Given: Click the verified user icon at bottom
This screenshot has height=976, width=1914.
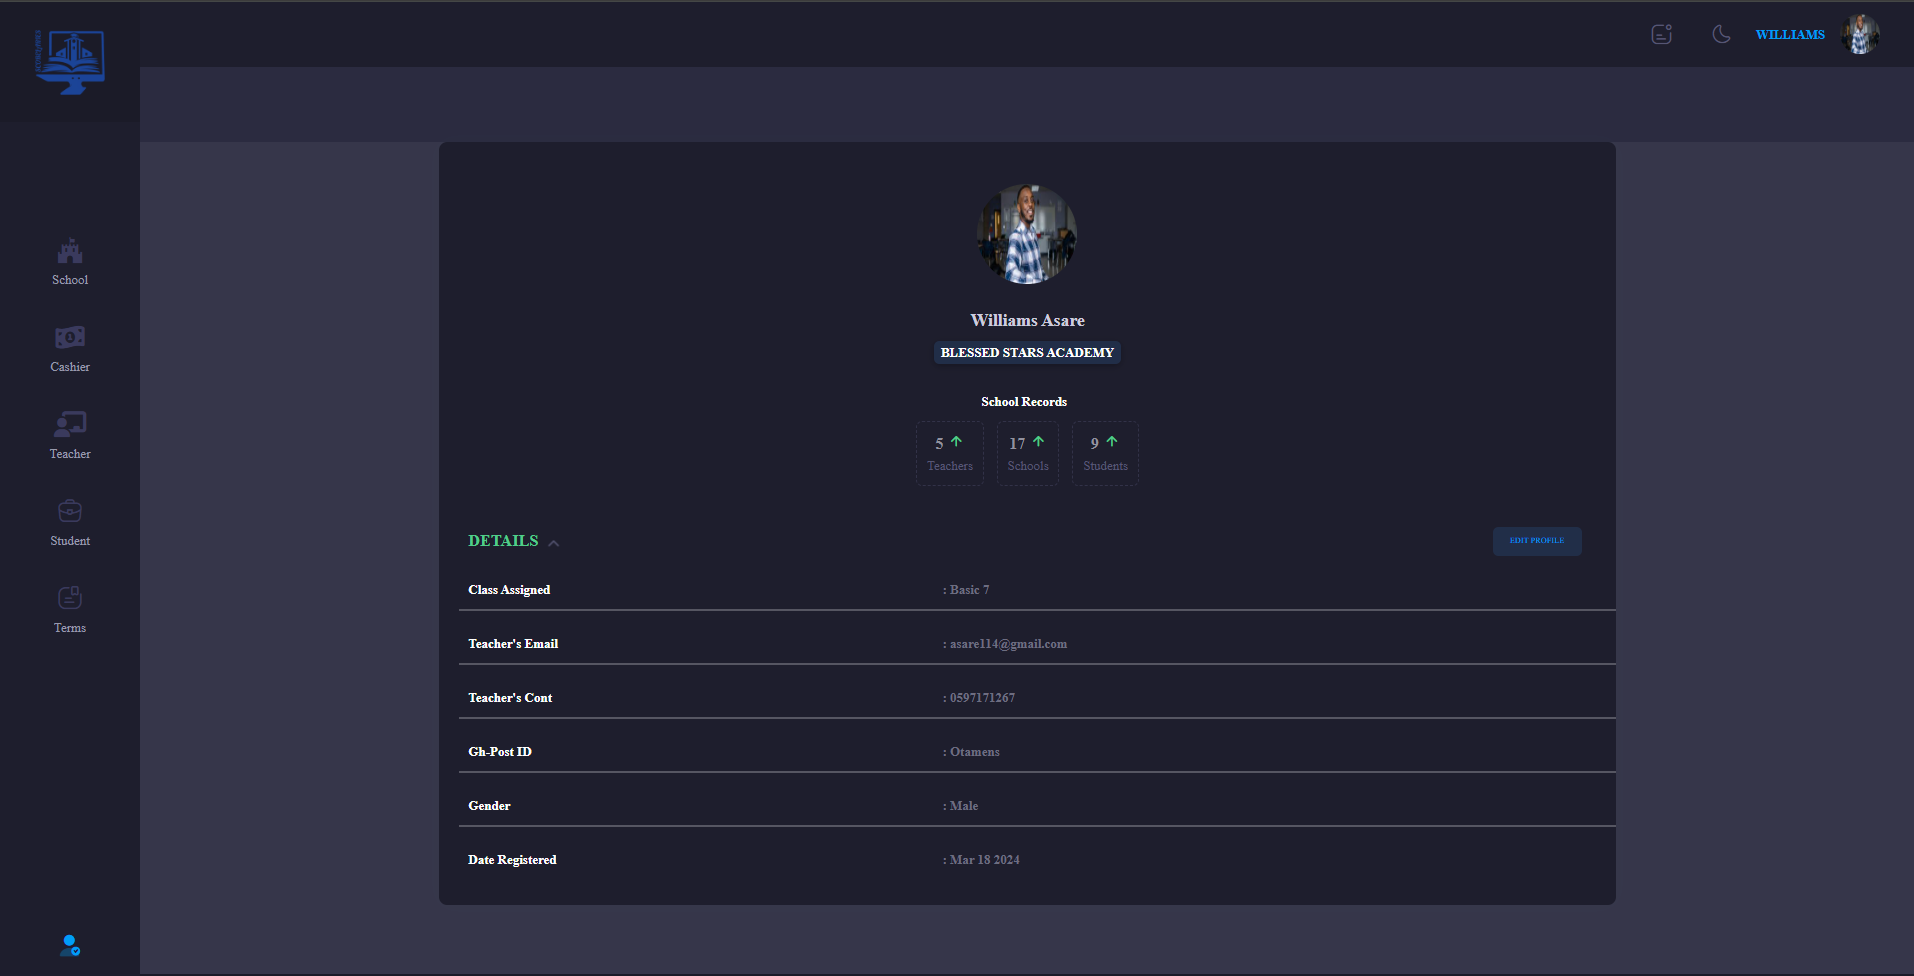Looking at the screenshot, I should 70,945.
